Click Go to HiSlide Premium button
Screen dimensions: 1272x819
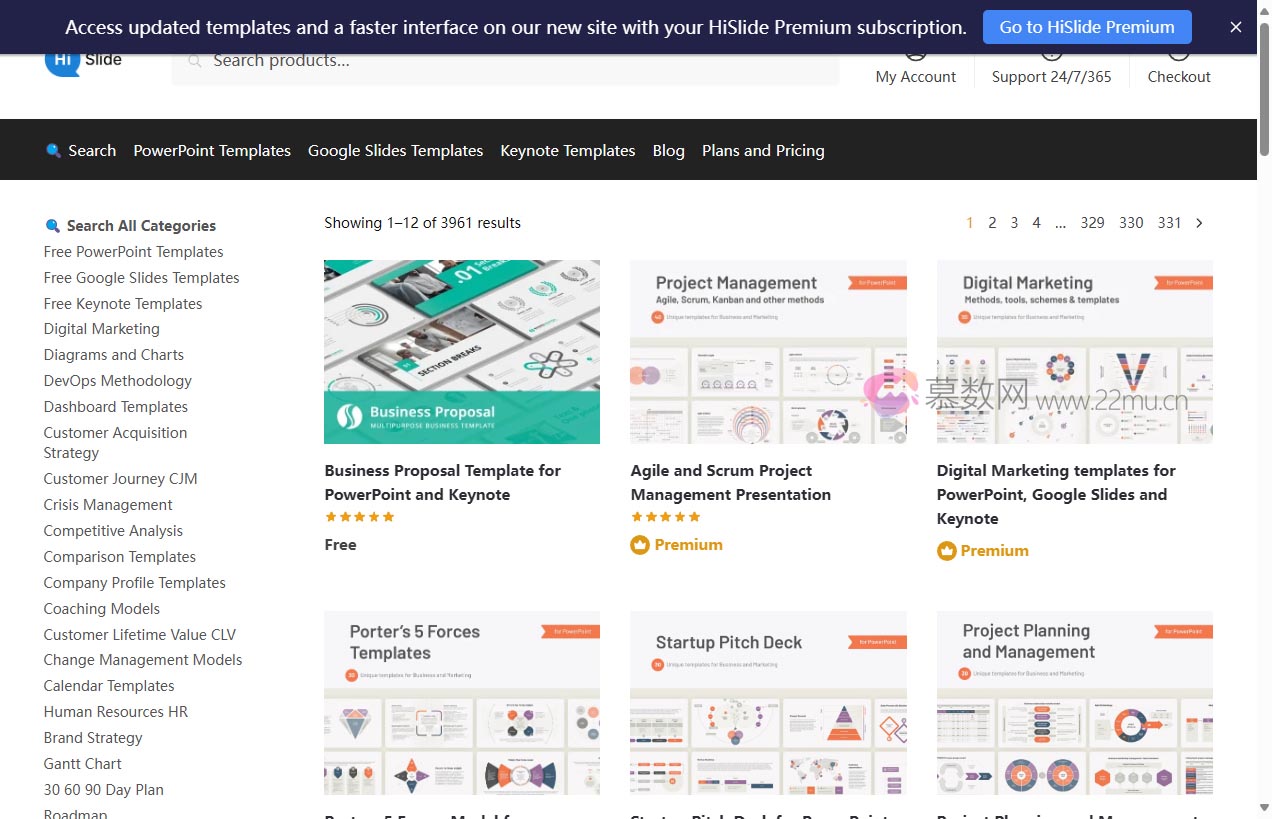[x=1087, y=27]
